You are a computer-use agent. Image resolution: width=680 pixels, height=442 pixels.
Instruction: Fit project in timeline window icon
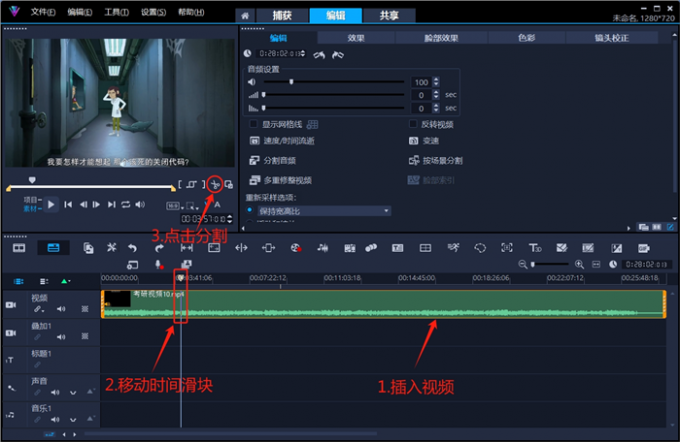click(596, 264)
